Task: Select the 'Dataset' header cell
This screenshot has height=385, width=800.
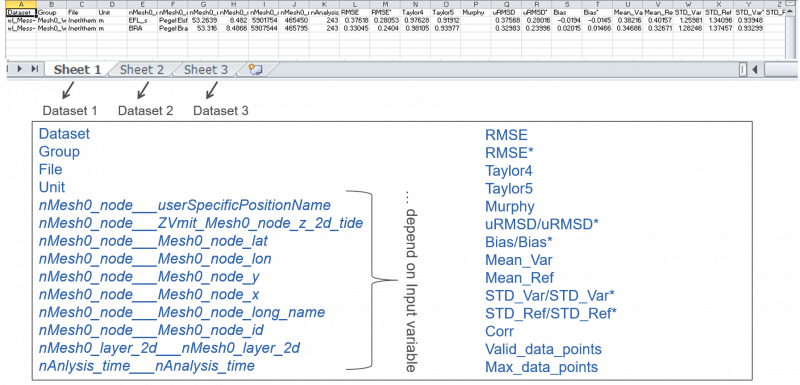Action: [x=21, y=11]
